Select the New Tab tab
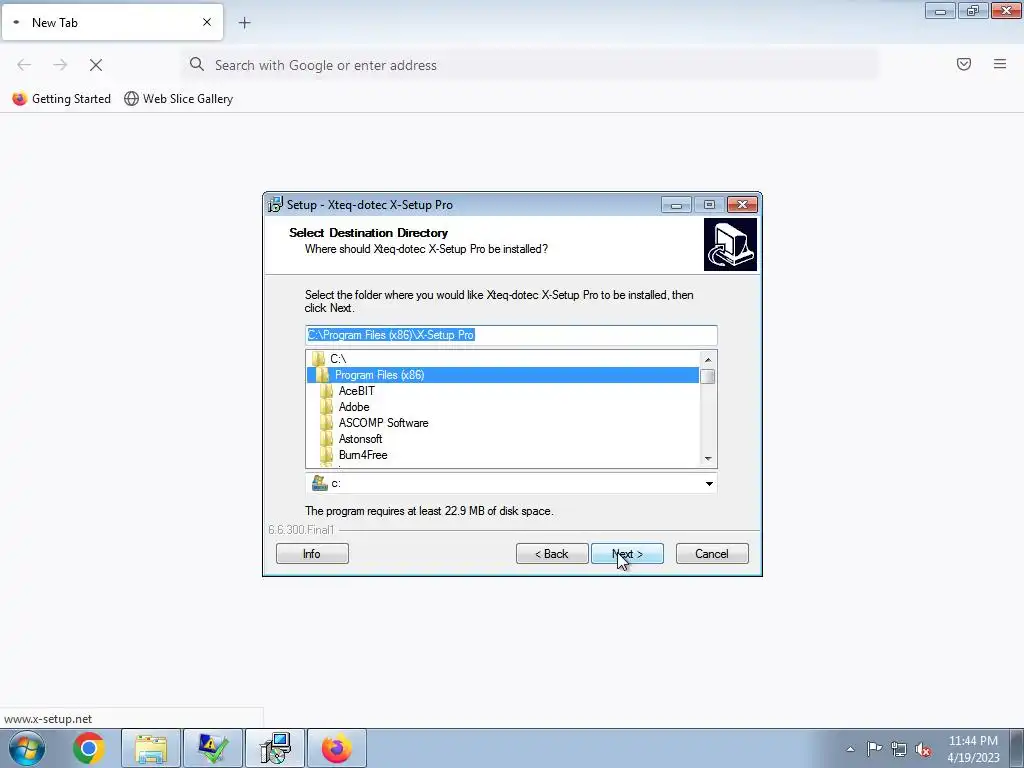 112,22
